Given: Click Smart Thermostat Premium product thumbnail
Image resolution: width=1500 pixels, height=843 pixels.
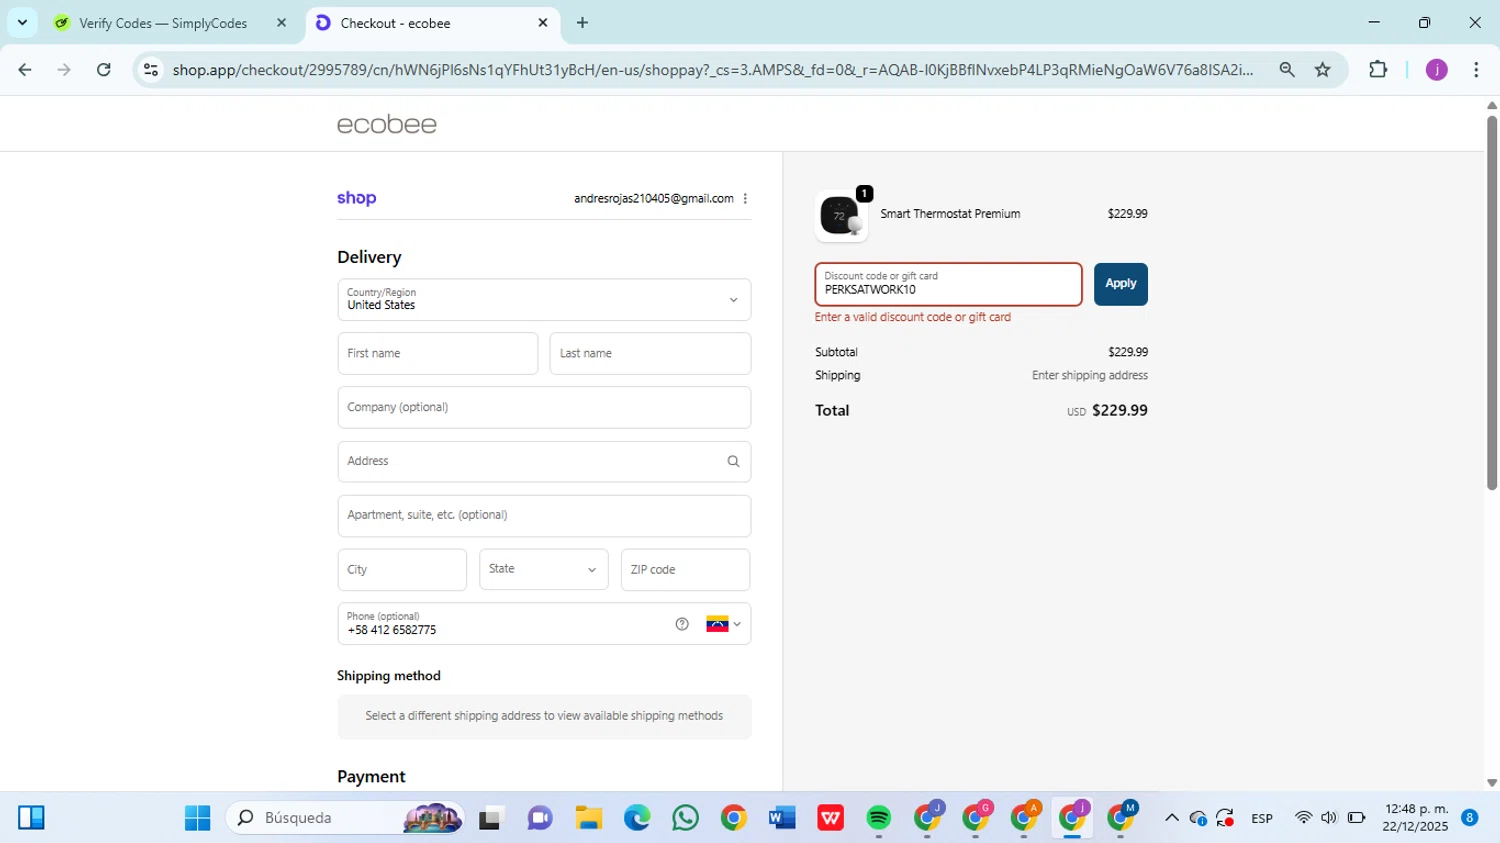Looking at the screenshot, I should click(841, 215).
